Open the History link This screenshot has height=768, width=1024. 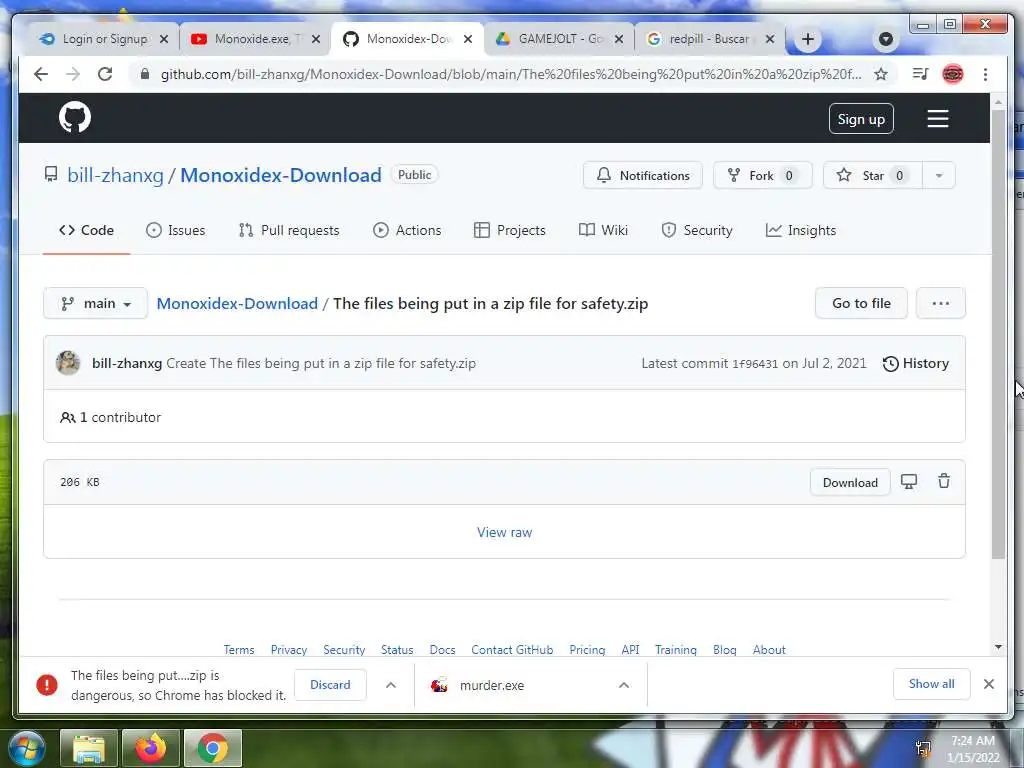pyautogui.click(x=916, y=364)
